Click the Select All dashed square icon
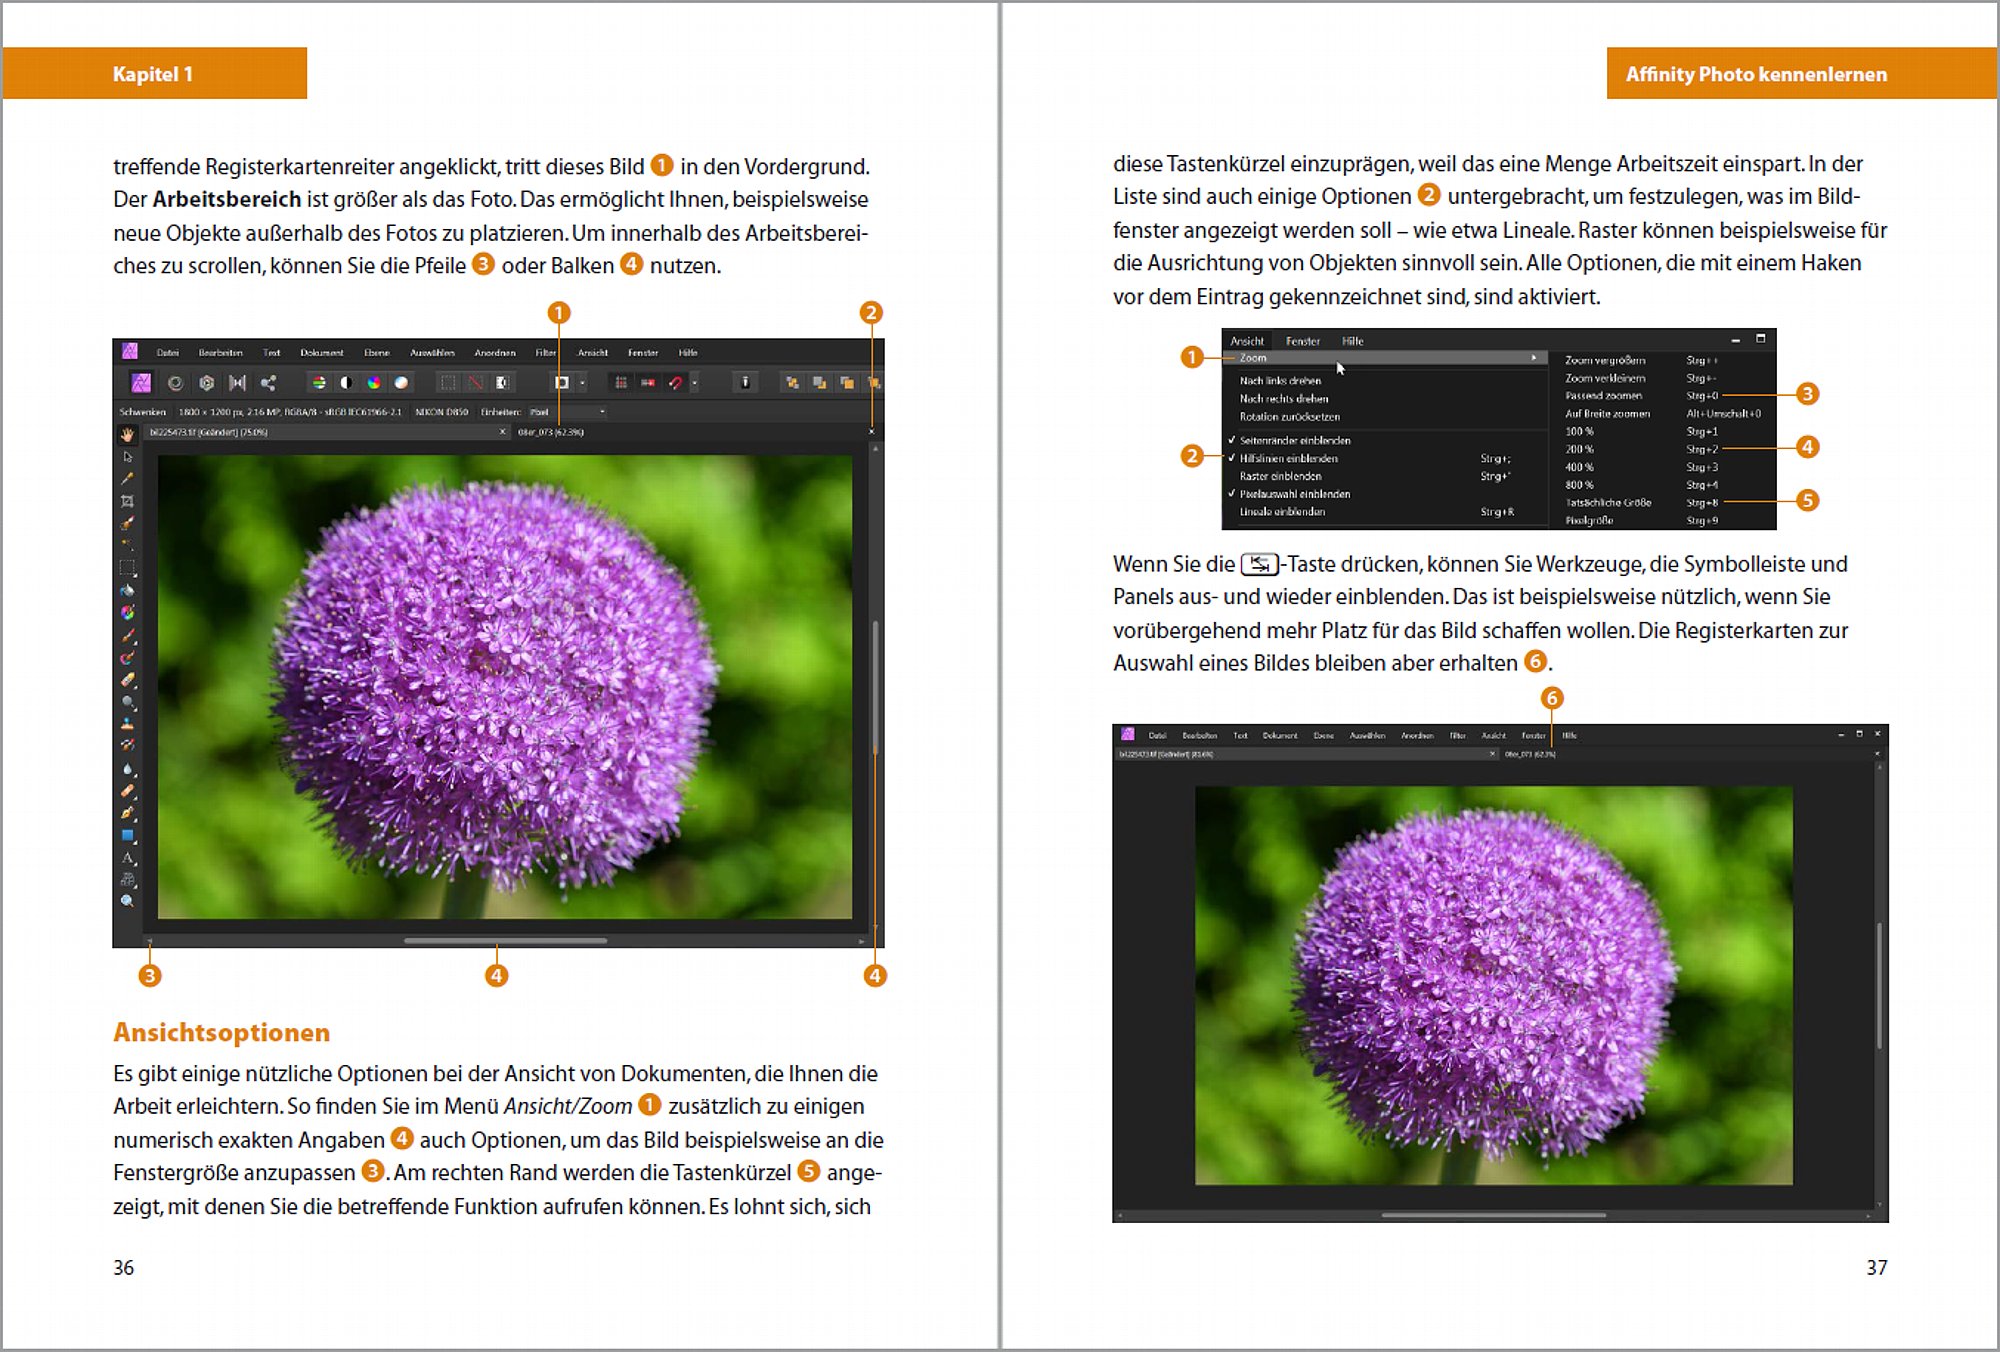The width and height of the screenshot is (2000, 1352). (x=448, y=382)
